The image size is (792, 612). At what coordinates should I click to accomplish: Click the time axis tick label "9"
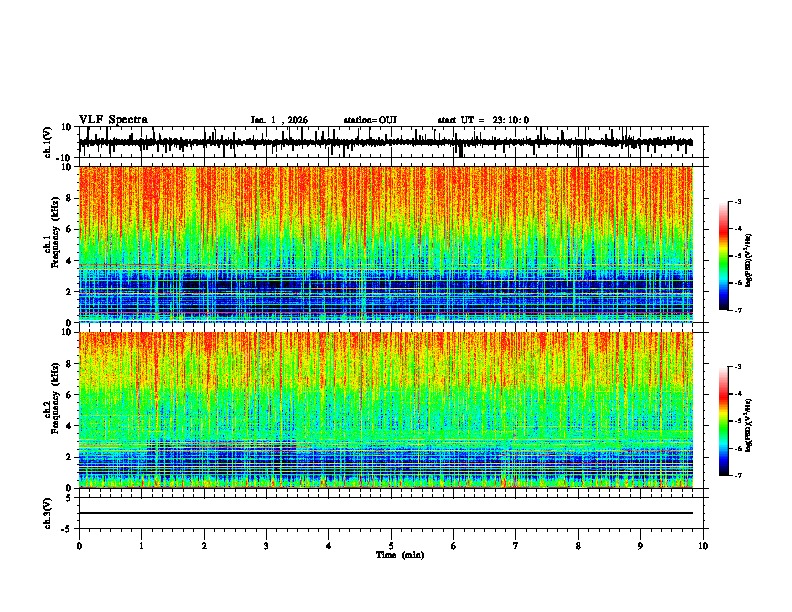coord(640,546)
